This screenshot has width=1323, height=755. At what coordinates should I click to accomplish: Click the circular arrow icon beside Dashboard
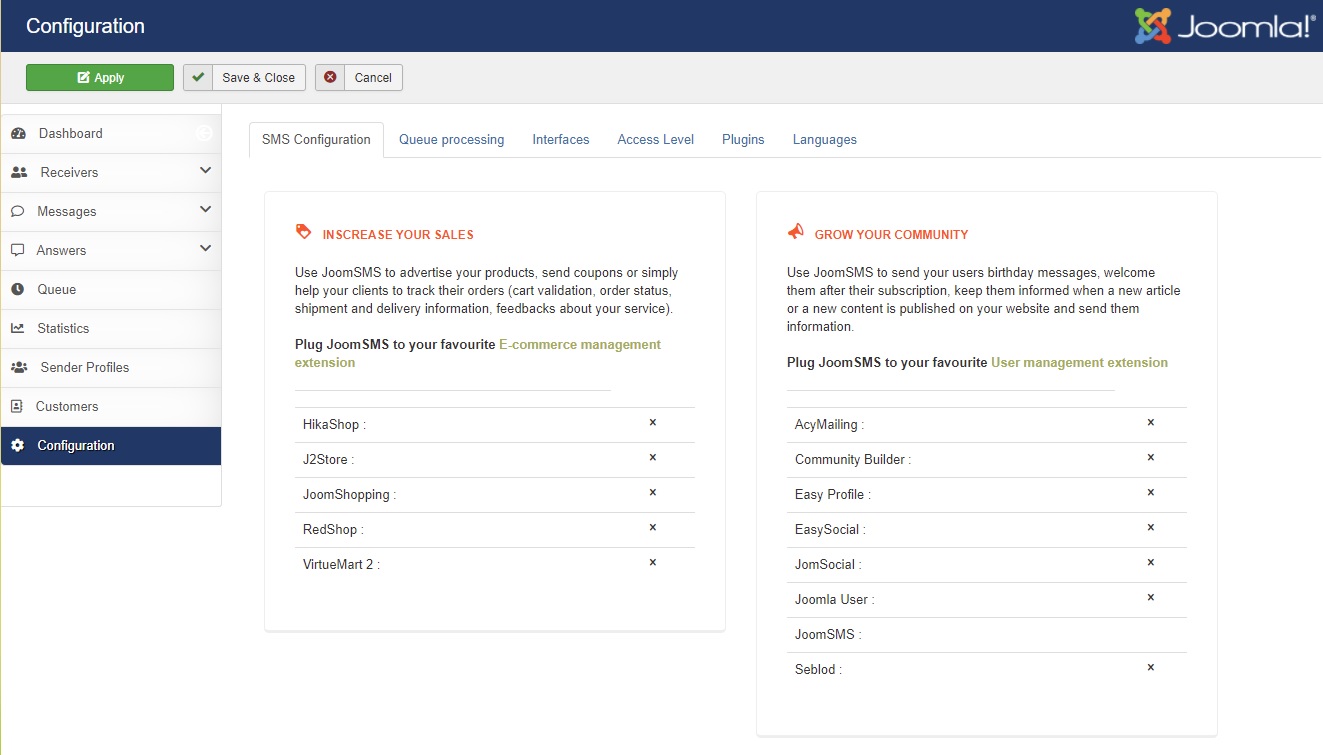pos(204,133)
